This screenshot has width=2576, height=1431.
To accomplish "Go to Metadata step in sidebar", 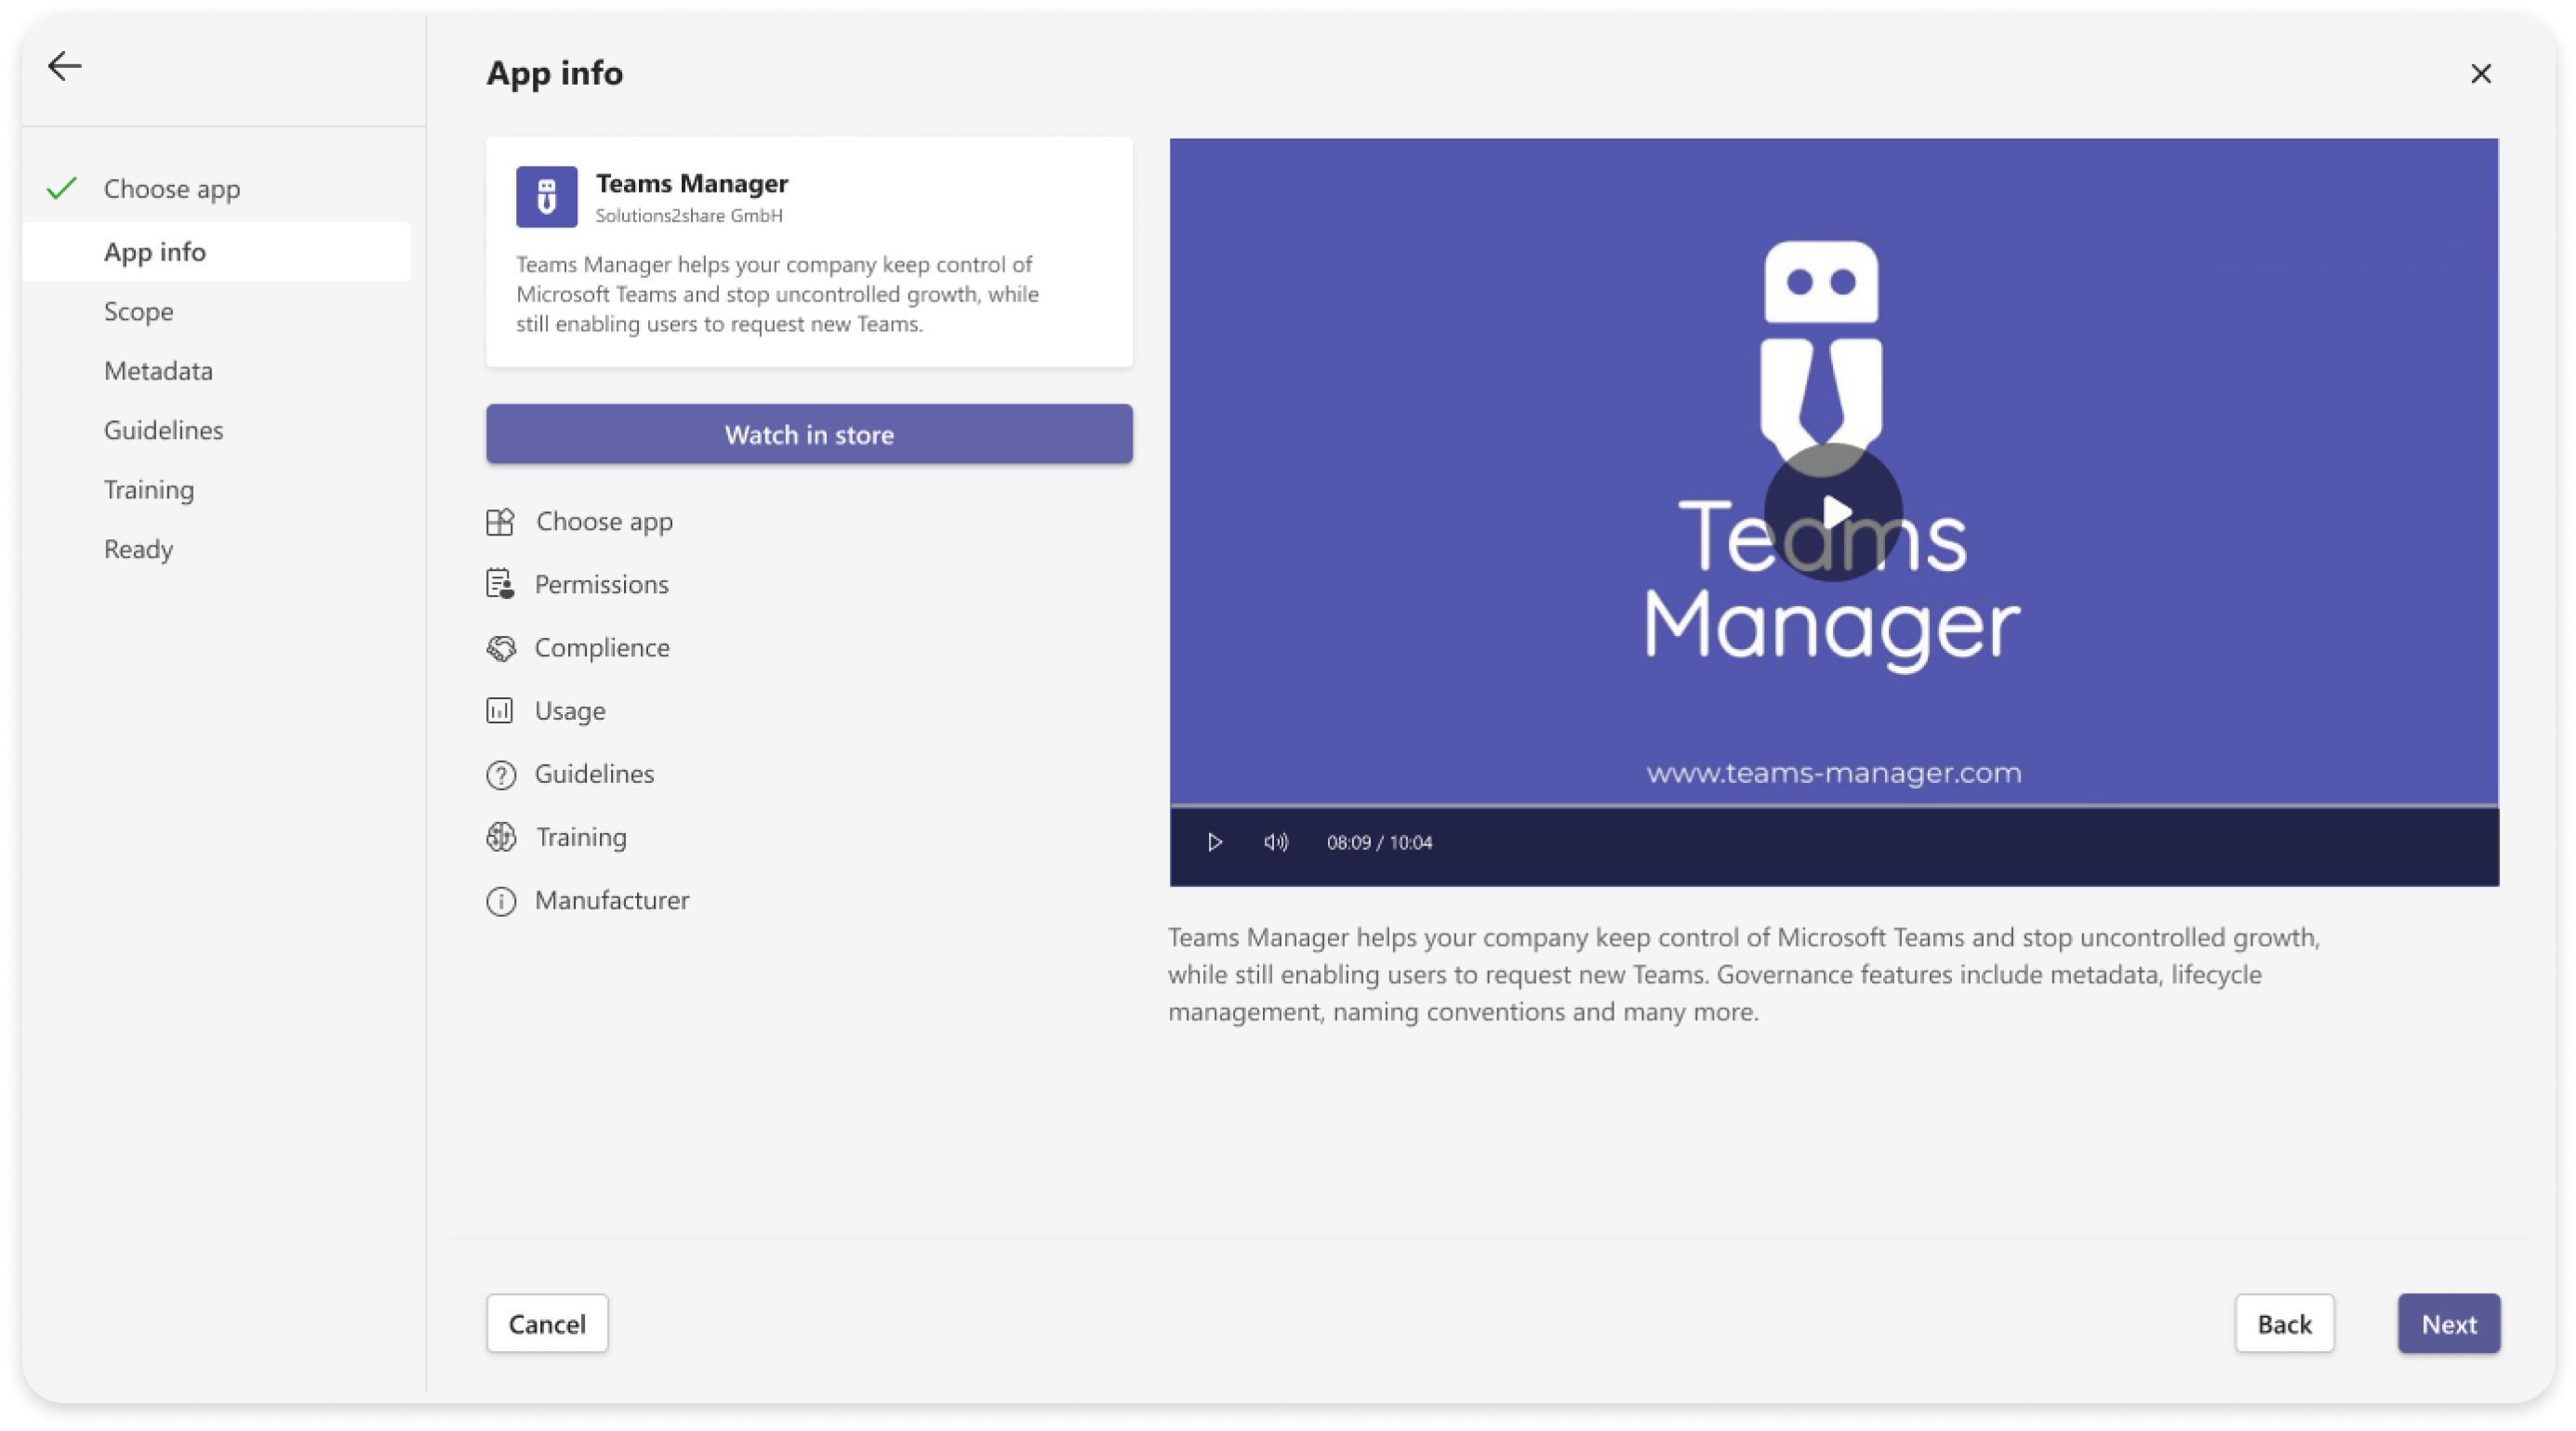I will [x=158, y=371].
